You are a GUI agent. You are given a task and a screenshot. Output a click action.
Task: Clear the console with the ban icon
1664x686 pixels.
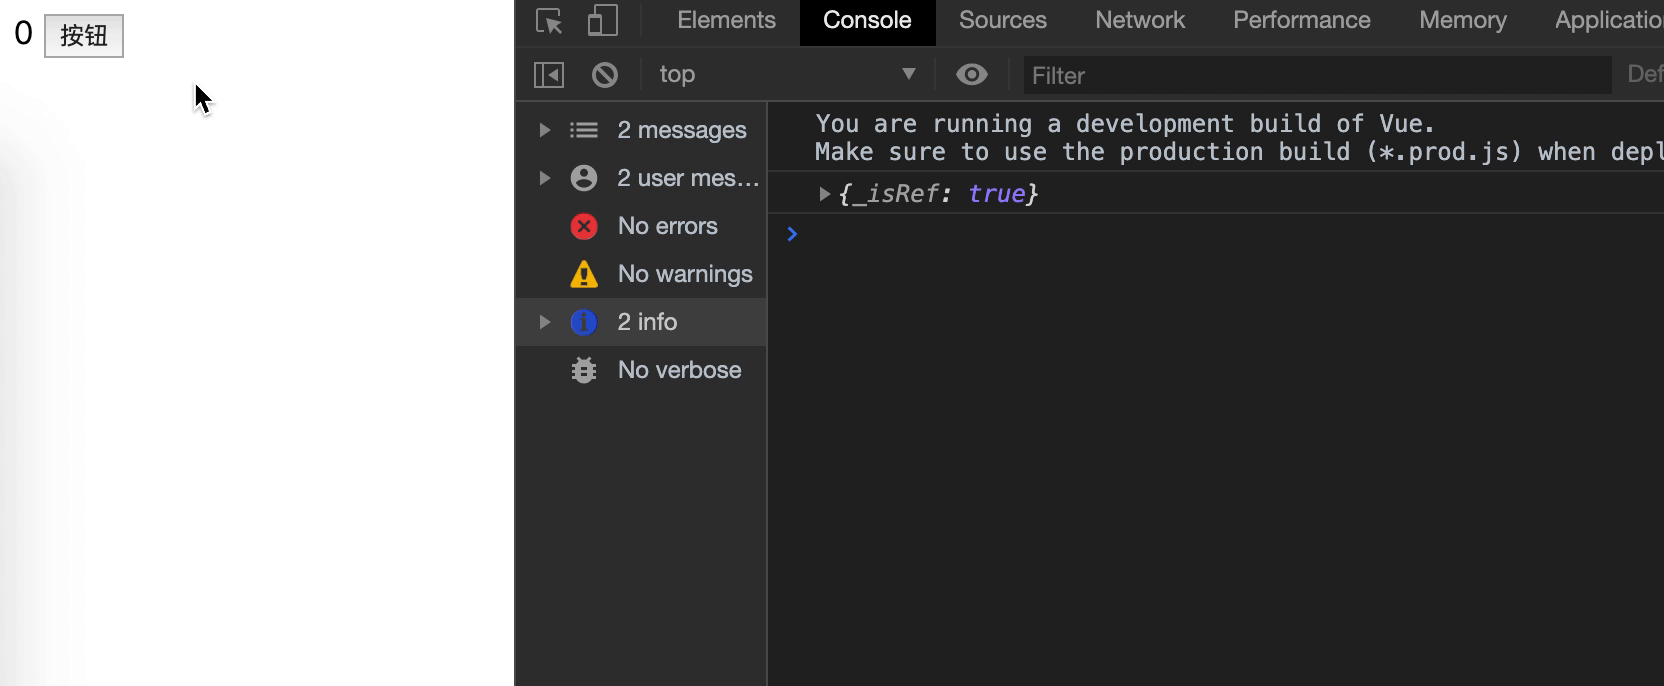point(605,75)
